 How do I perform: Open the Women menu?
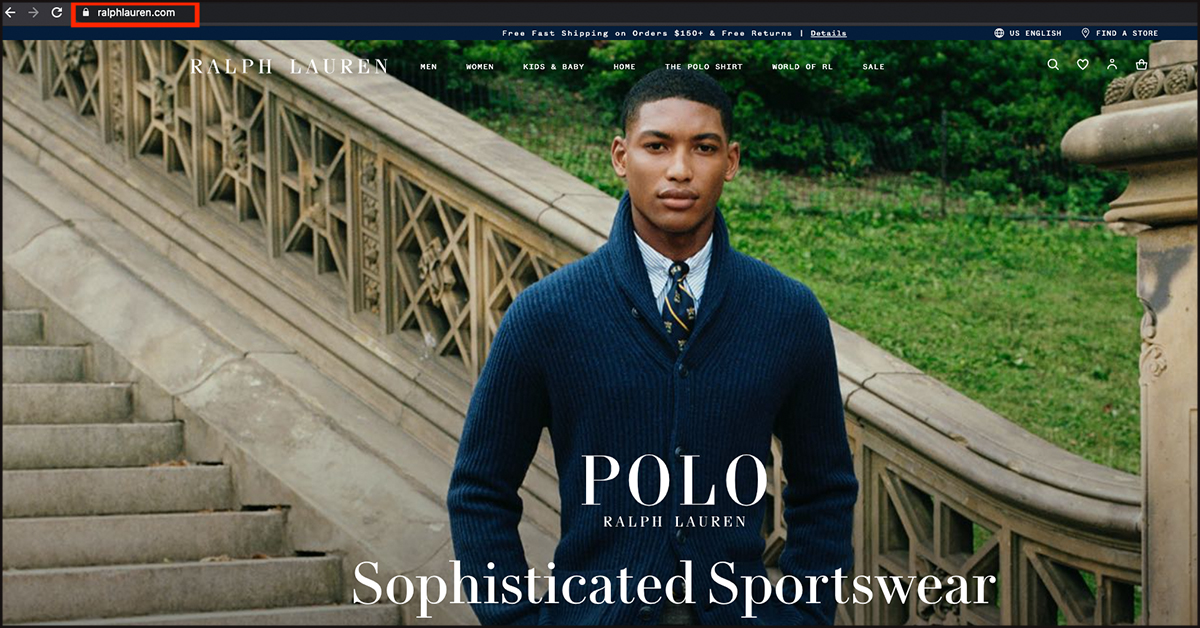coord(480,67)
